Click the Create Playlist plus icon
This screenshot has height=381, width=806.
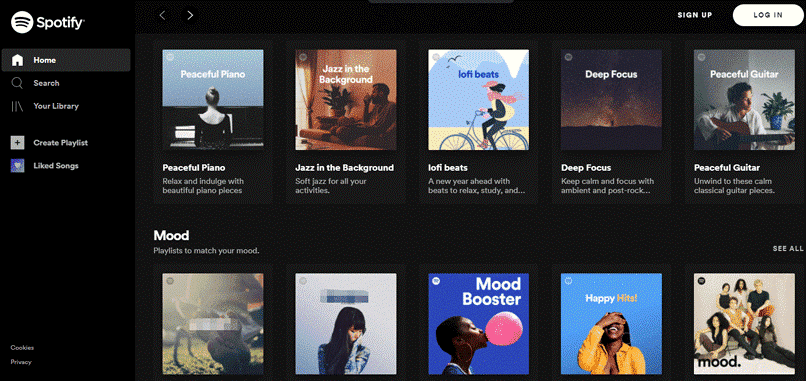click(17, 142)
